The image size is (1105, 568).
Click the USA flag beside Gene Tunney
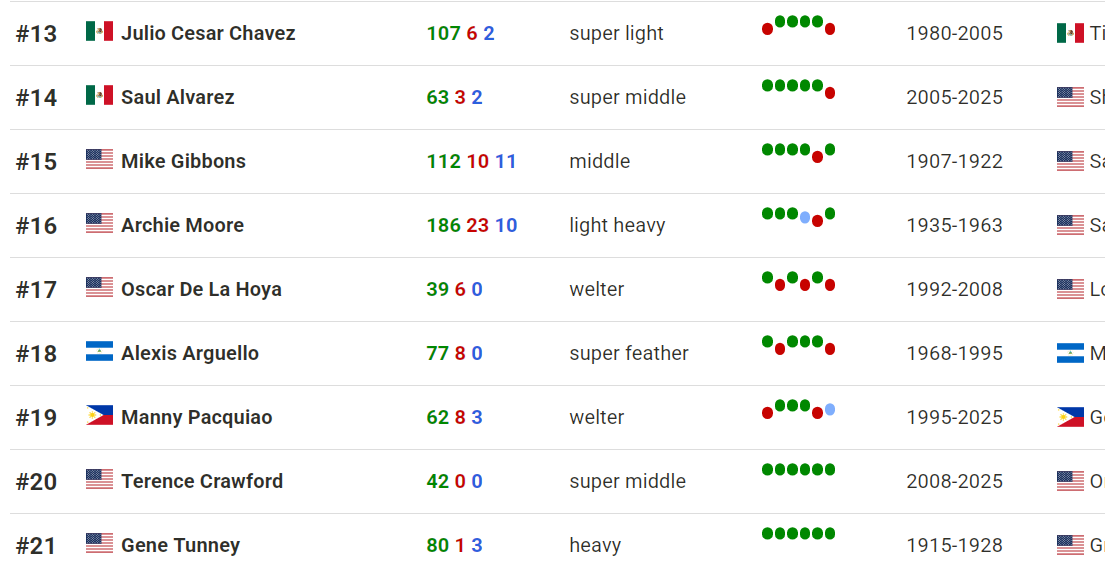coord(99,544)
